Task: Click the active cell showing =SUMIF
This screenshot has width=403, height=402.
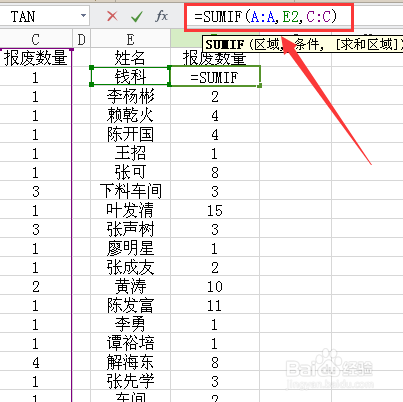Action: coord(215,76)
